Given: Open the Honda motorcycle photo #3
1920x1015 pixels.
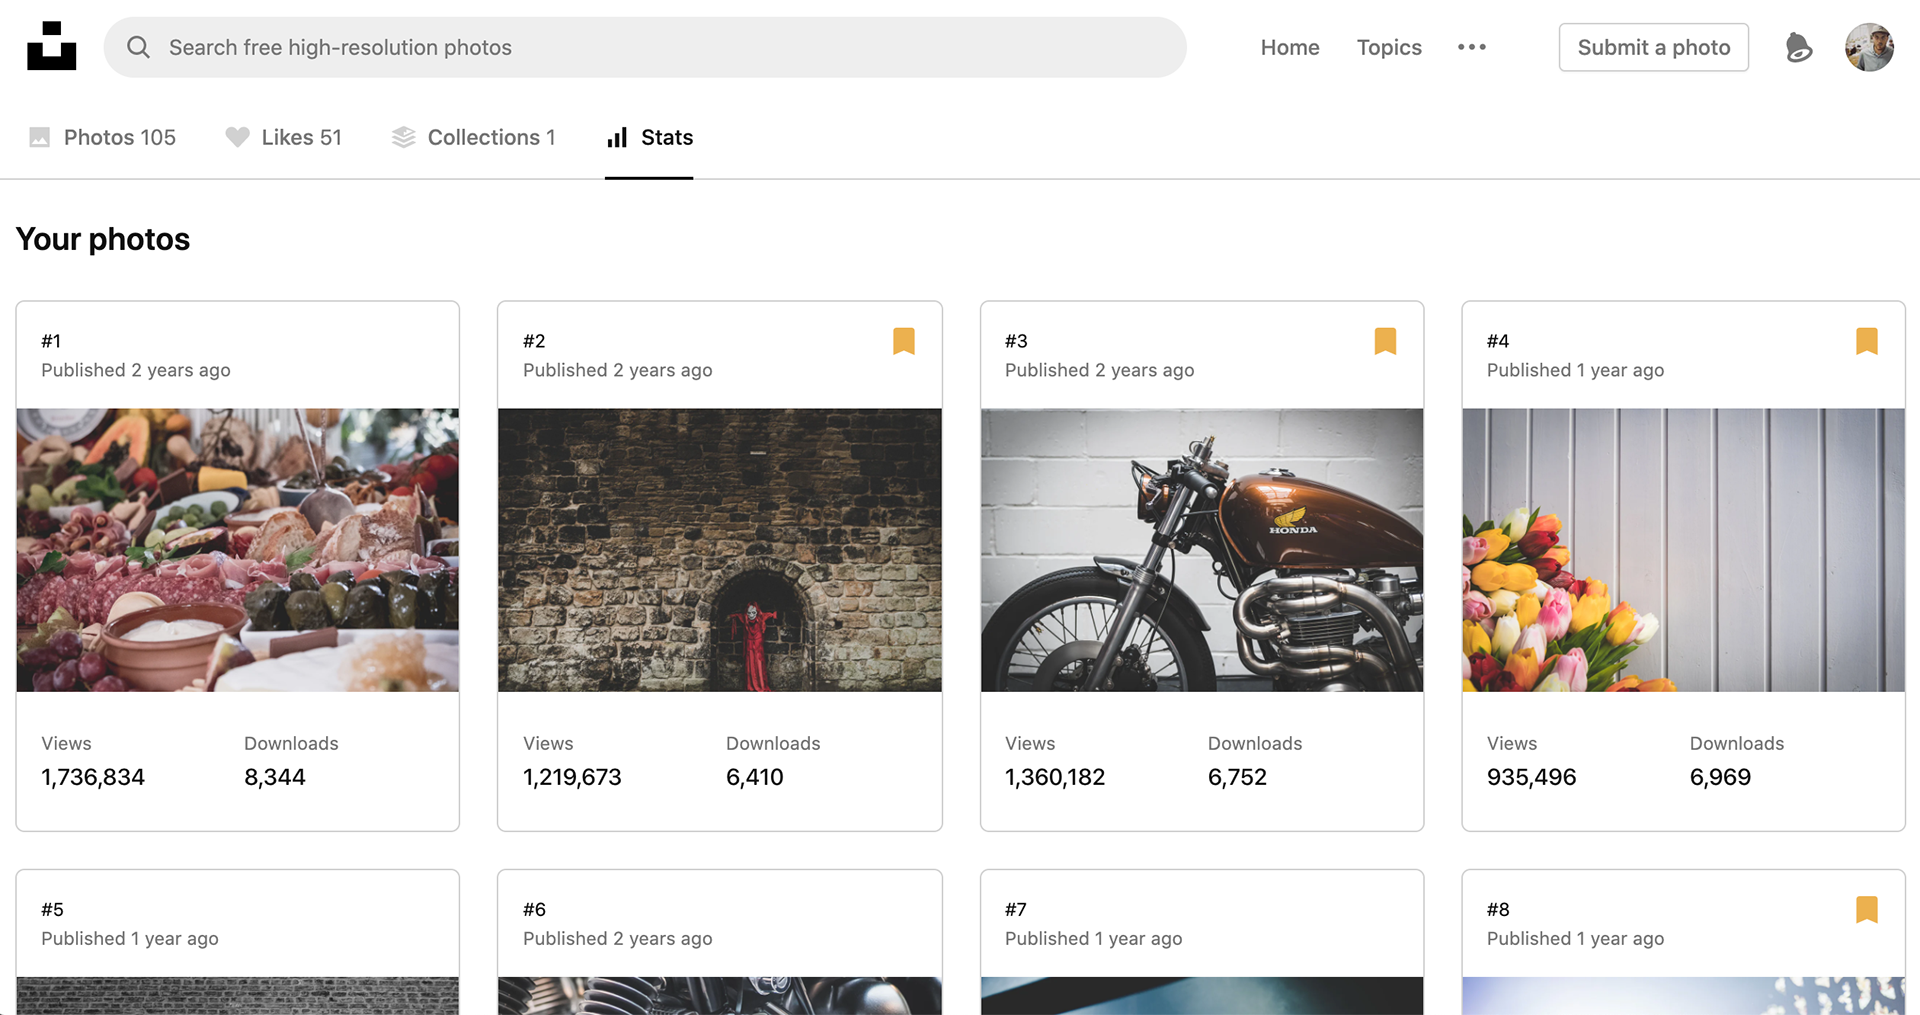Looking at the screenshot, I should tap(1202, 550).
